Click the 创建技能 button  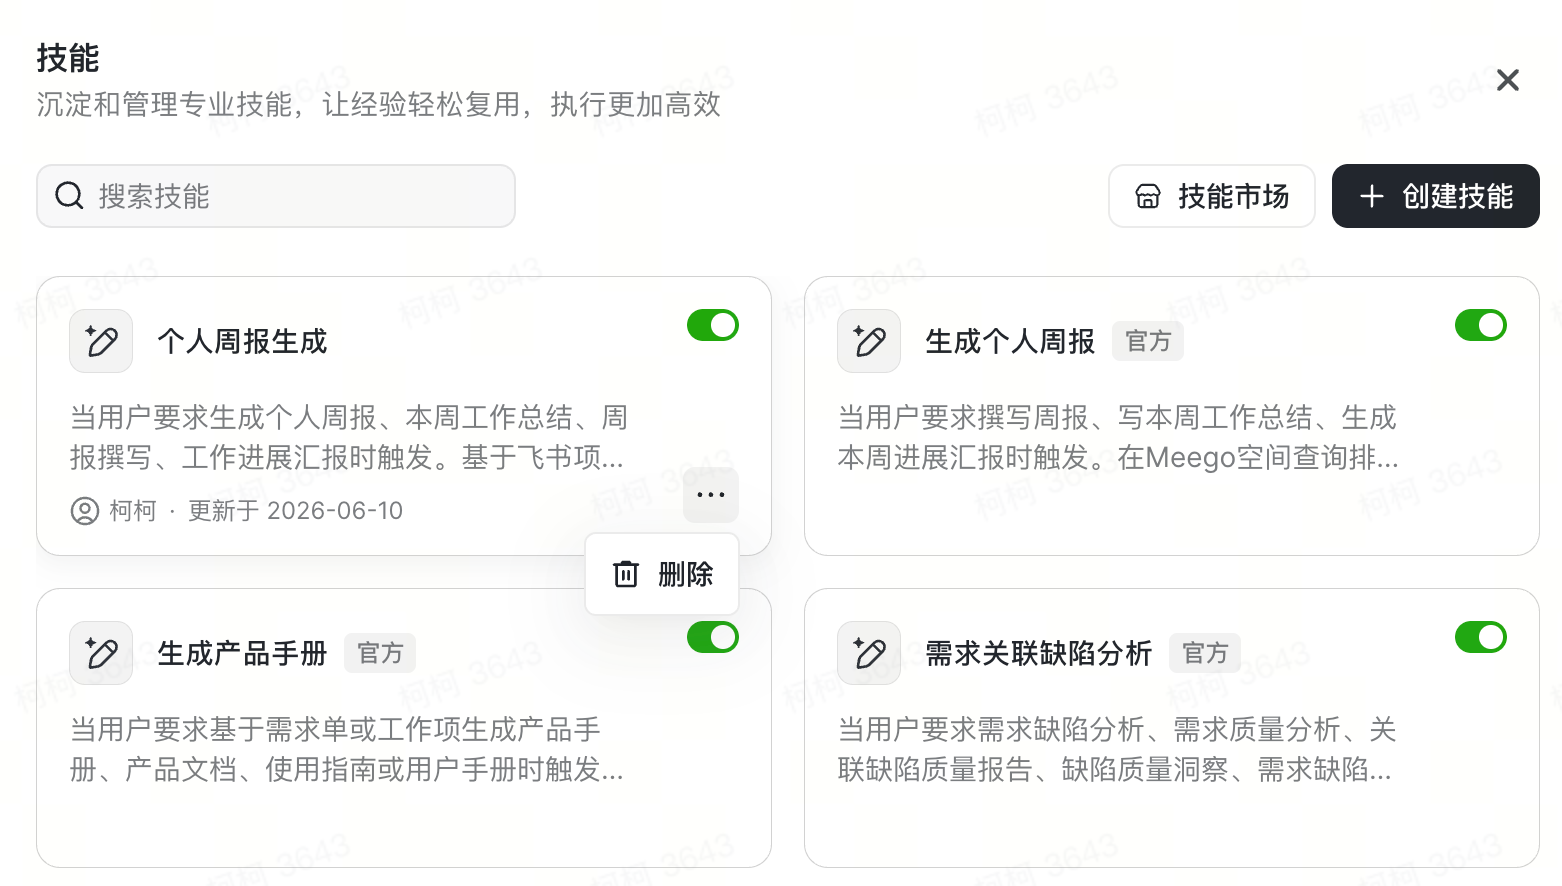click(1436, 196)
